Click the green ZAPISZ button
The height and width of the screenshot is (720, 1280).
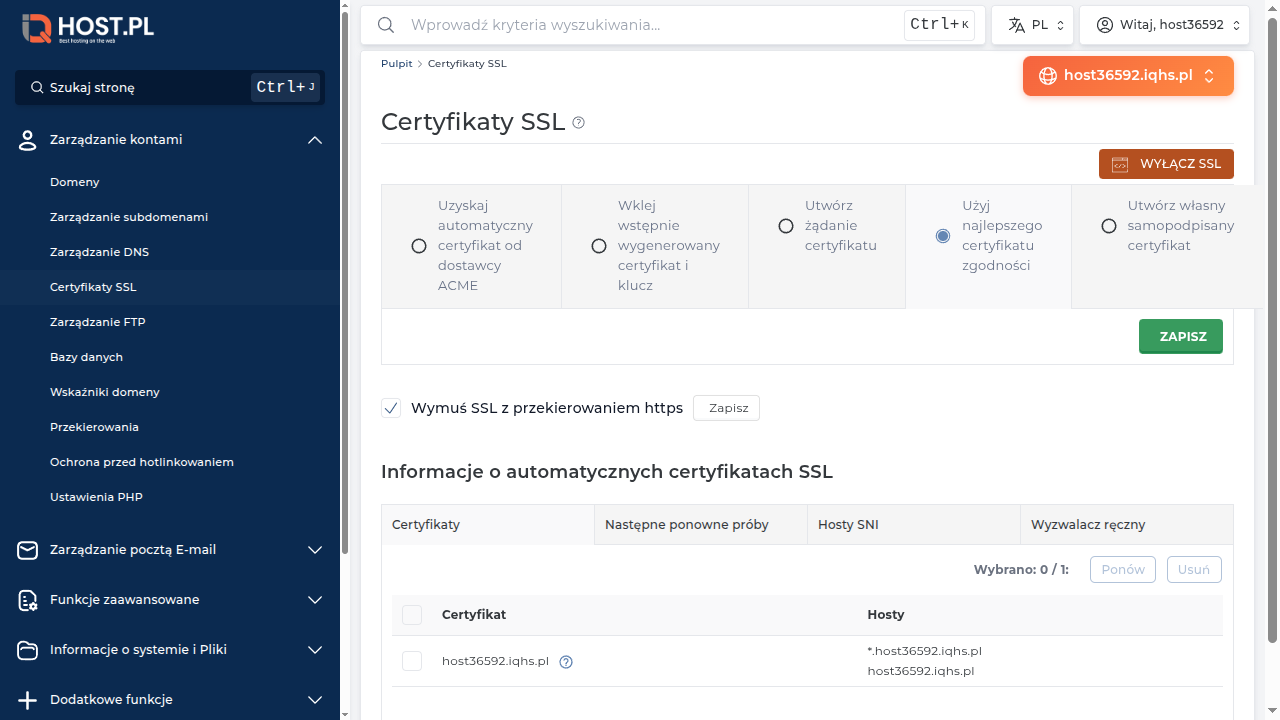pyautogui.click(x=1181, y=336)
